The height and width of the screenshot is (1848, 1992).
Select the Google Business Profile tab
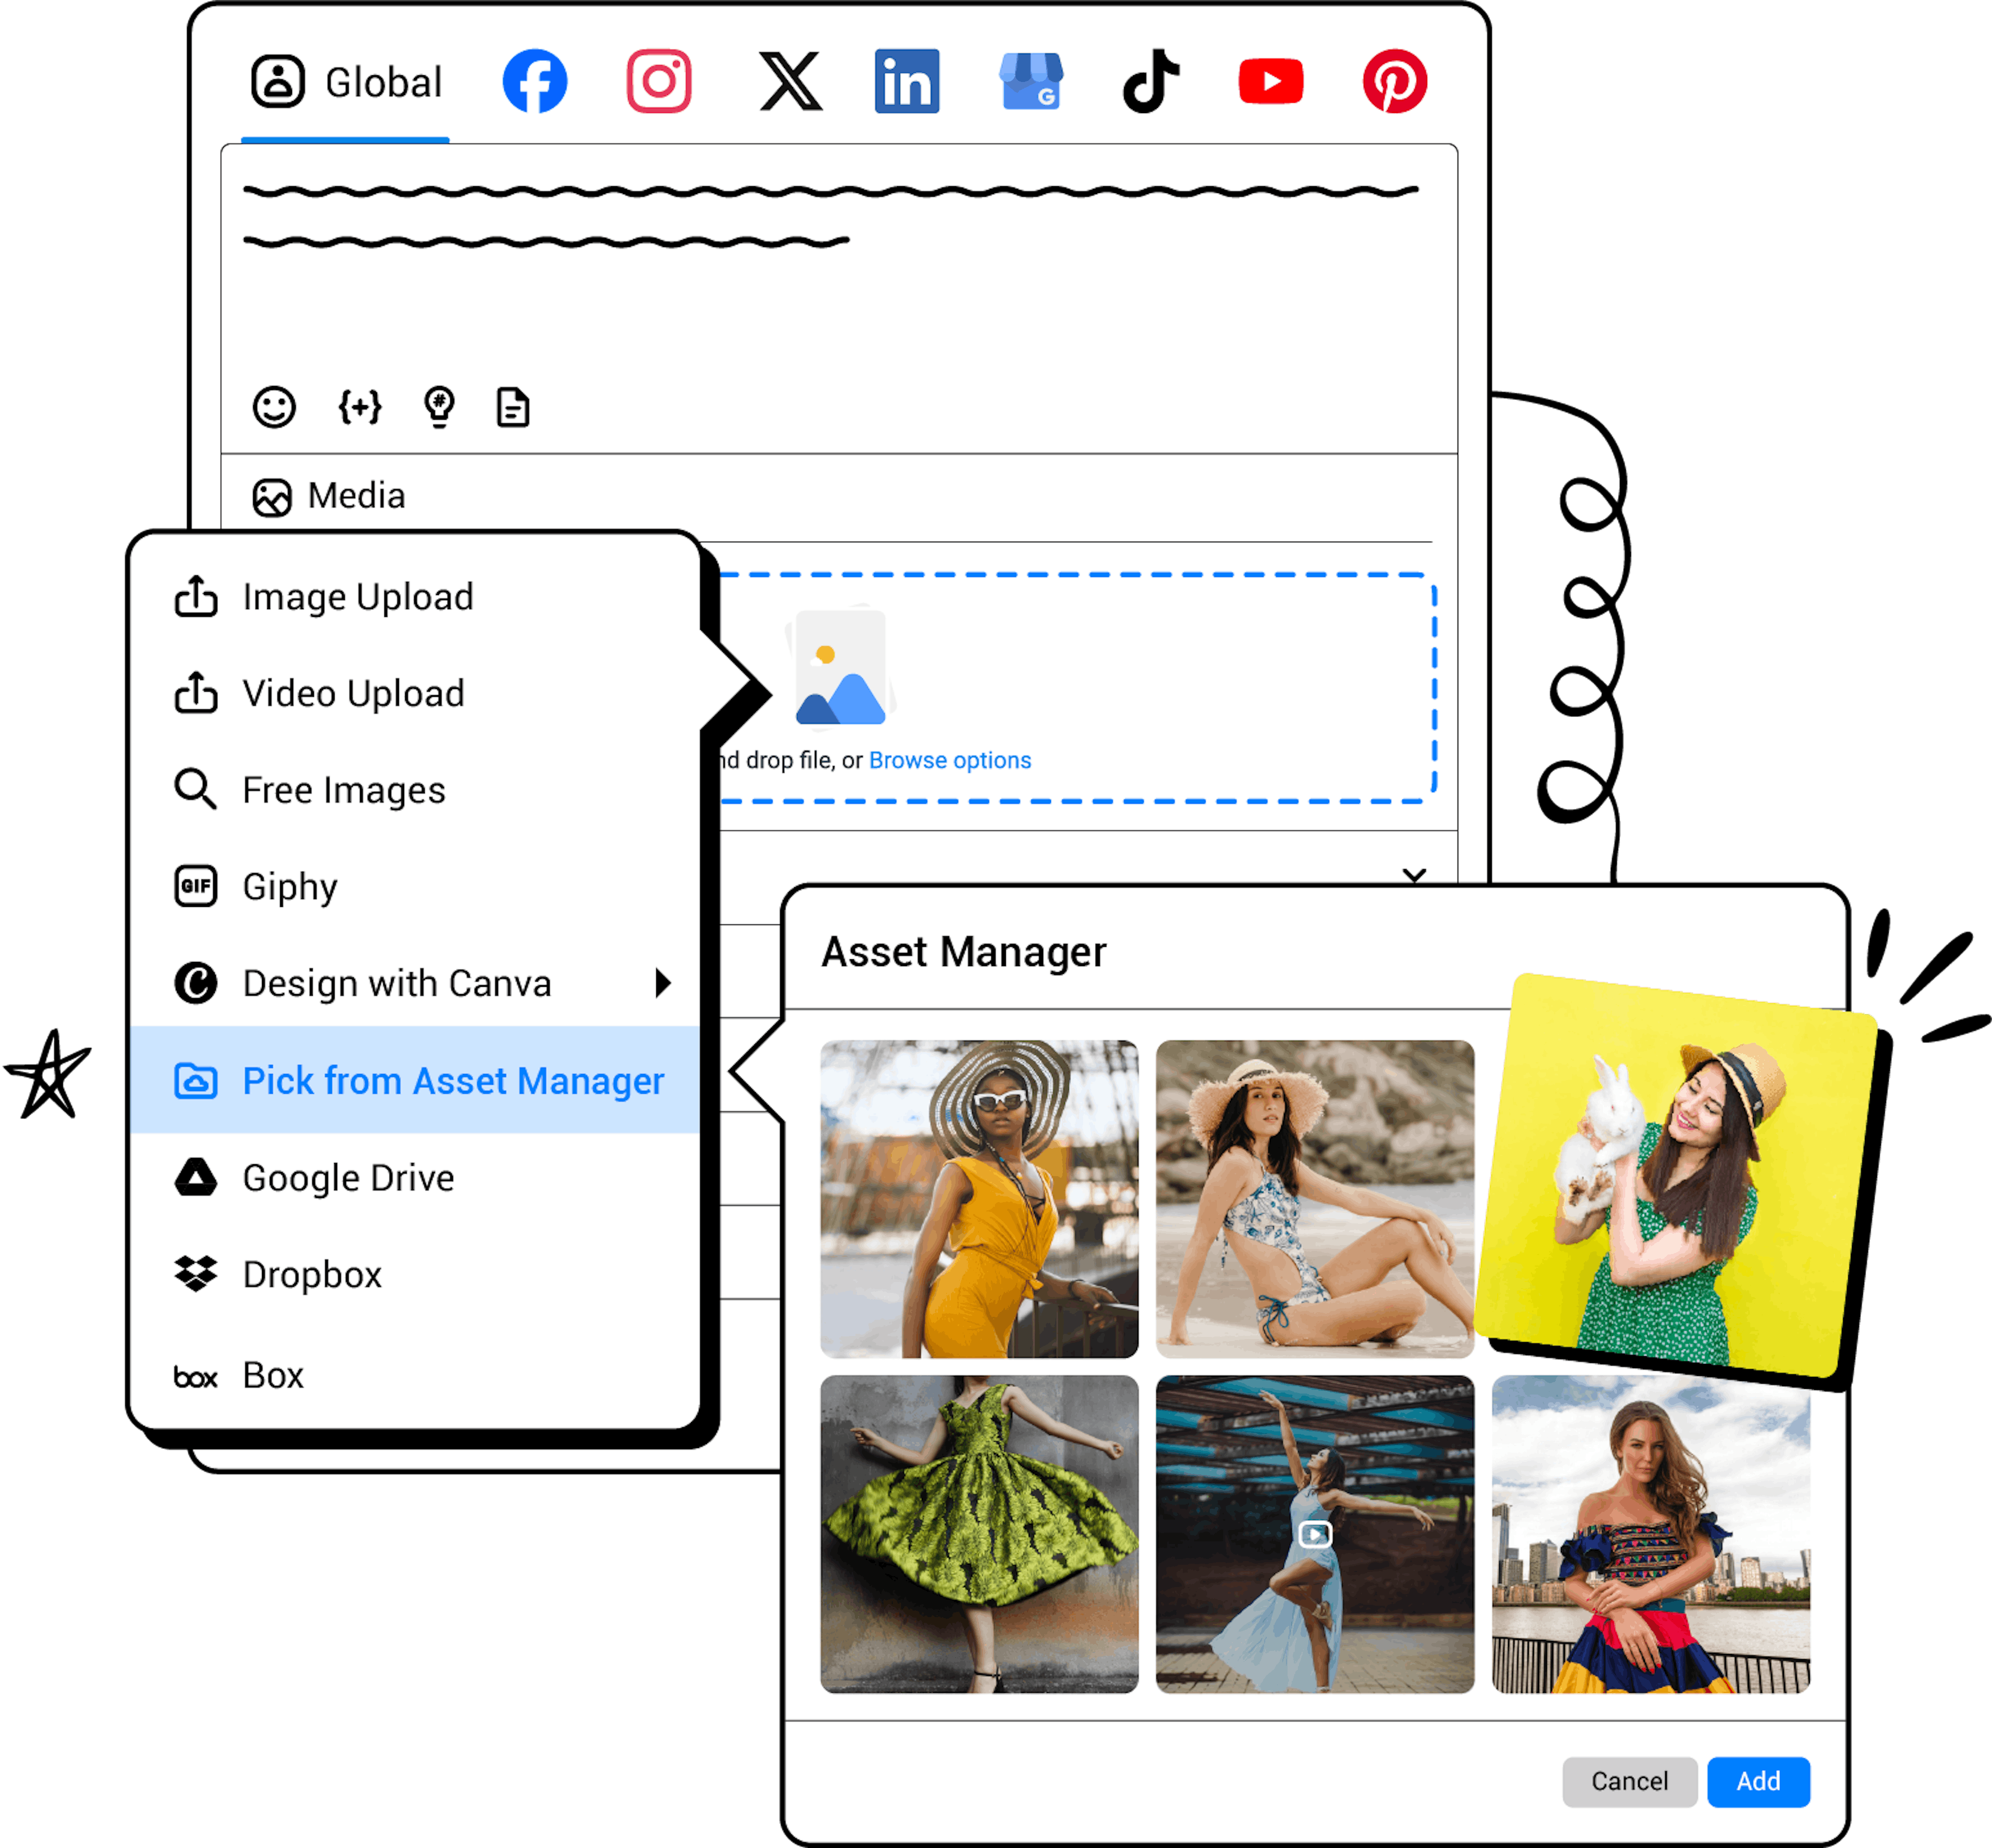tap(1031, 81)
